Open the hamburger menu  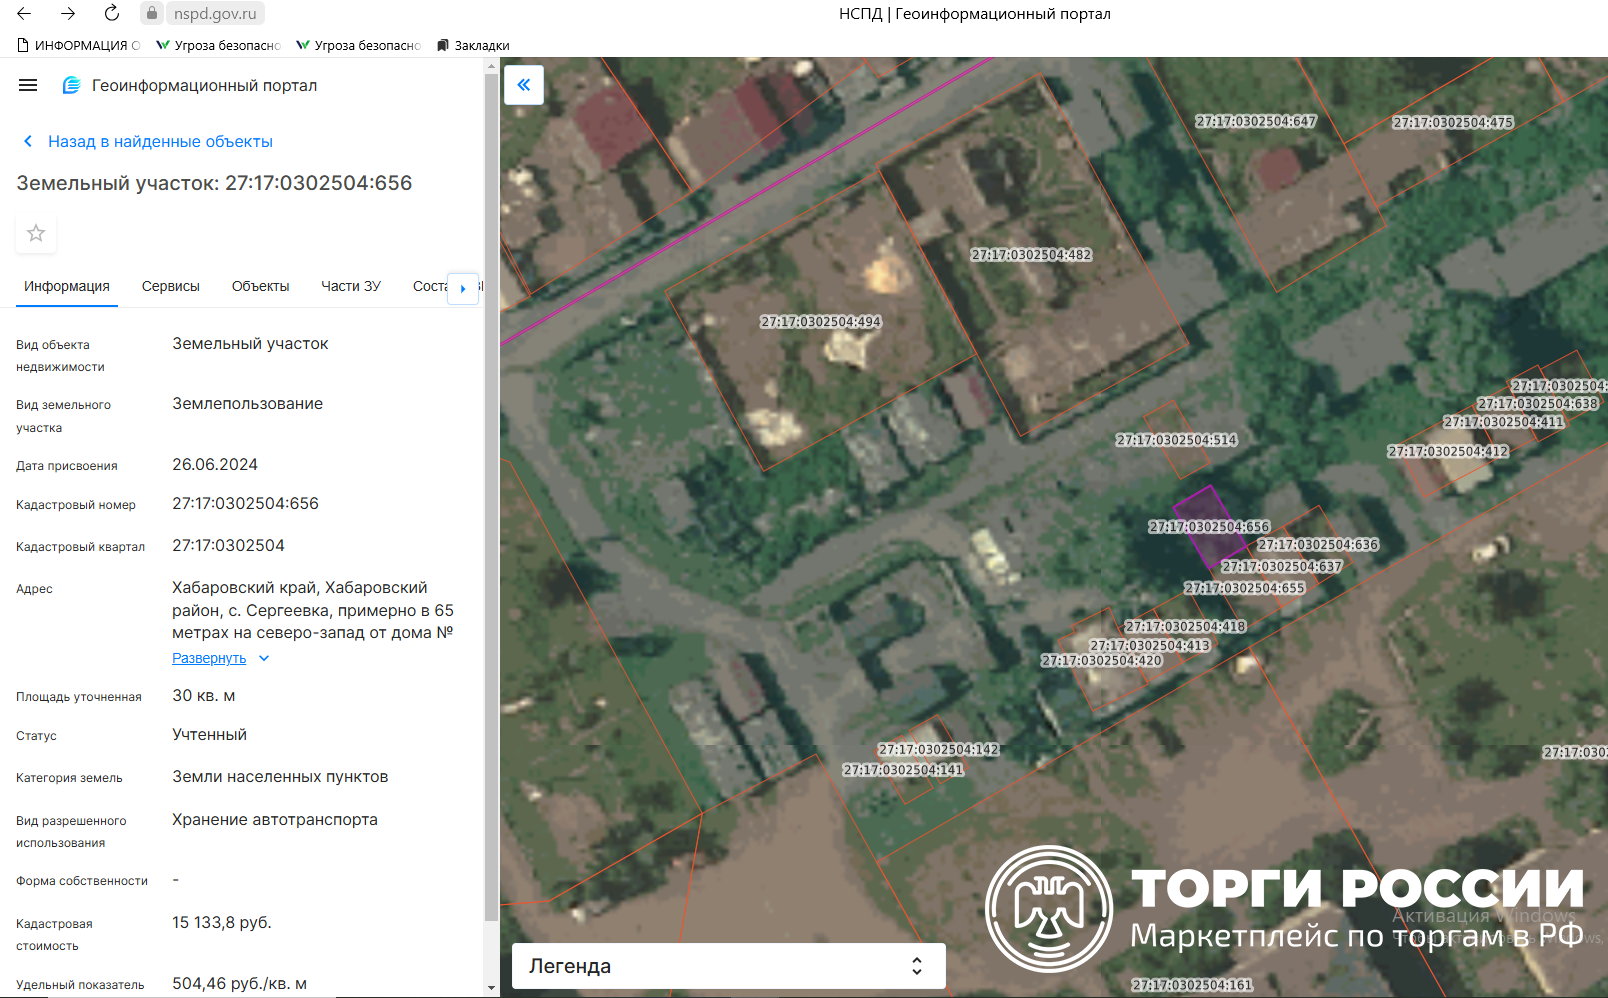click(x=28, y=86)
